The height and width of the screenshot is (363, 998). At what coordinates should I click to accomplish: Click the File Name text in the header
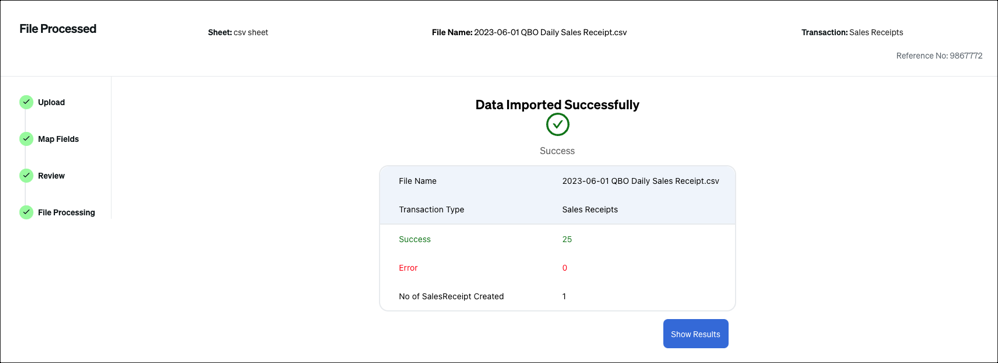click(x=530, y=32)
